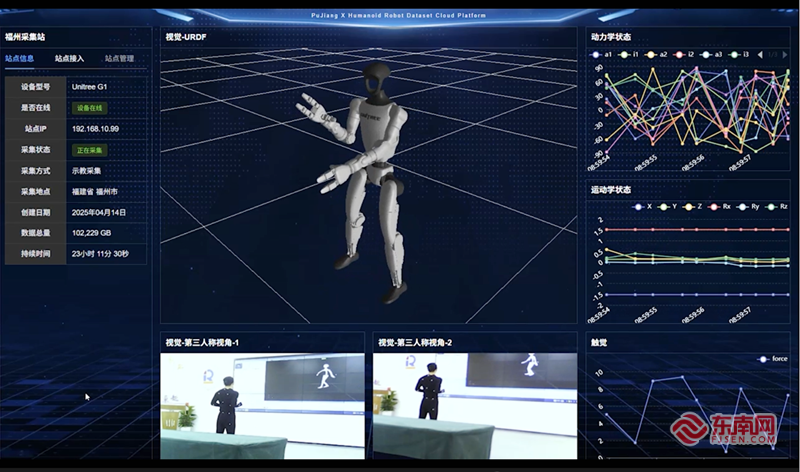Toggle the a1 series in dynamics legend
The image size is (800, 472).
(597, 54)
